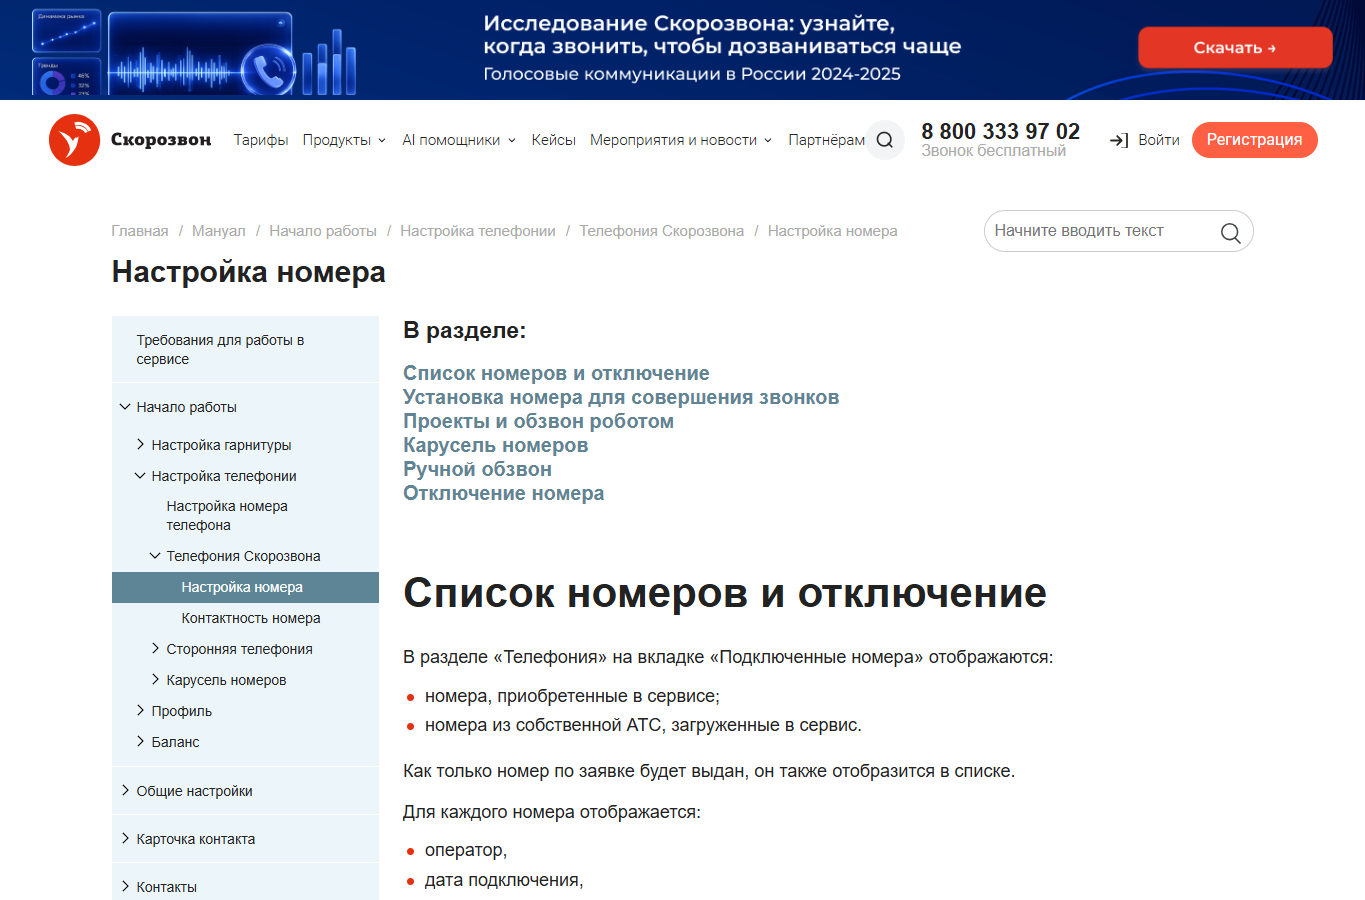Image resolution: width=1365 pixels, height=900 pixels.
Task: Open the Войти login link
Action: [1159, 140]
